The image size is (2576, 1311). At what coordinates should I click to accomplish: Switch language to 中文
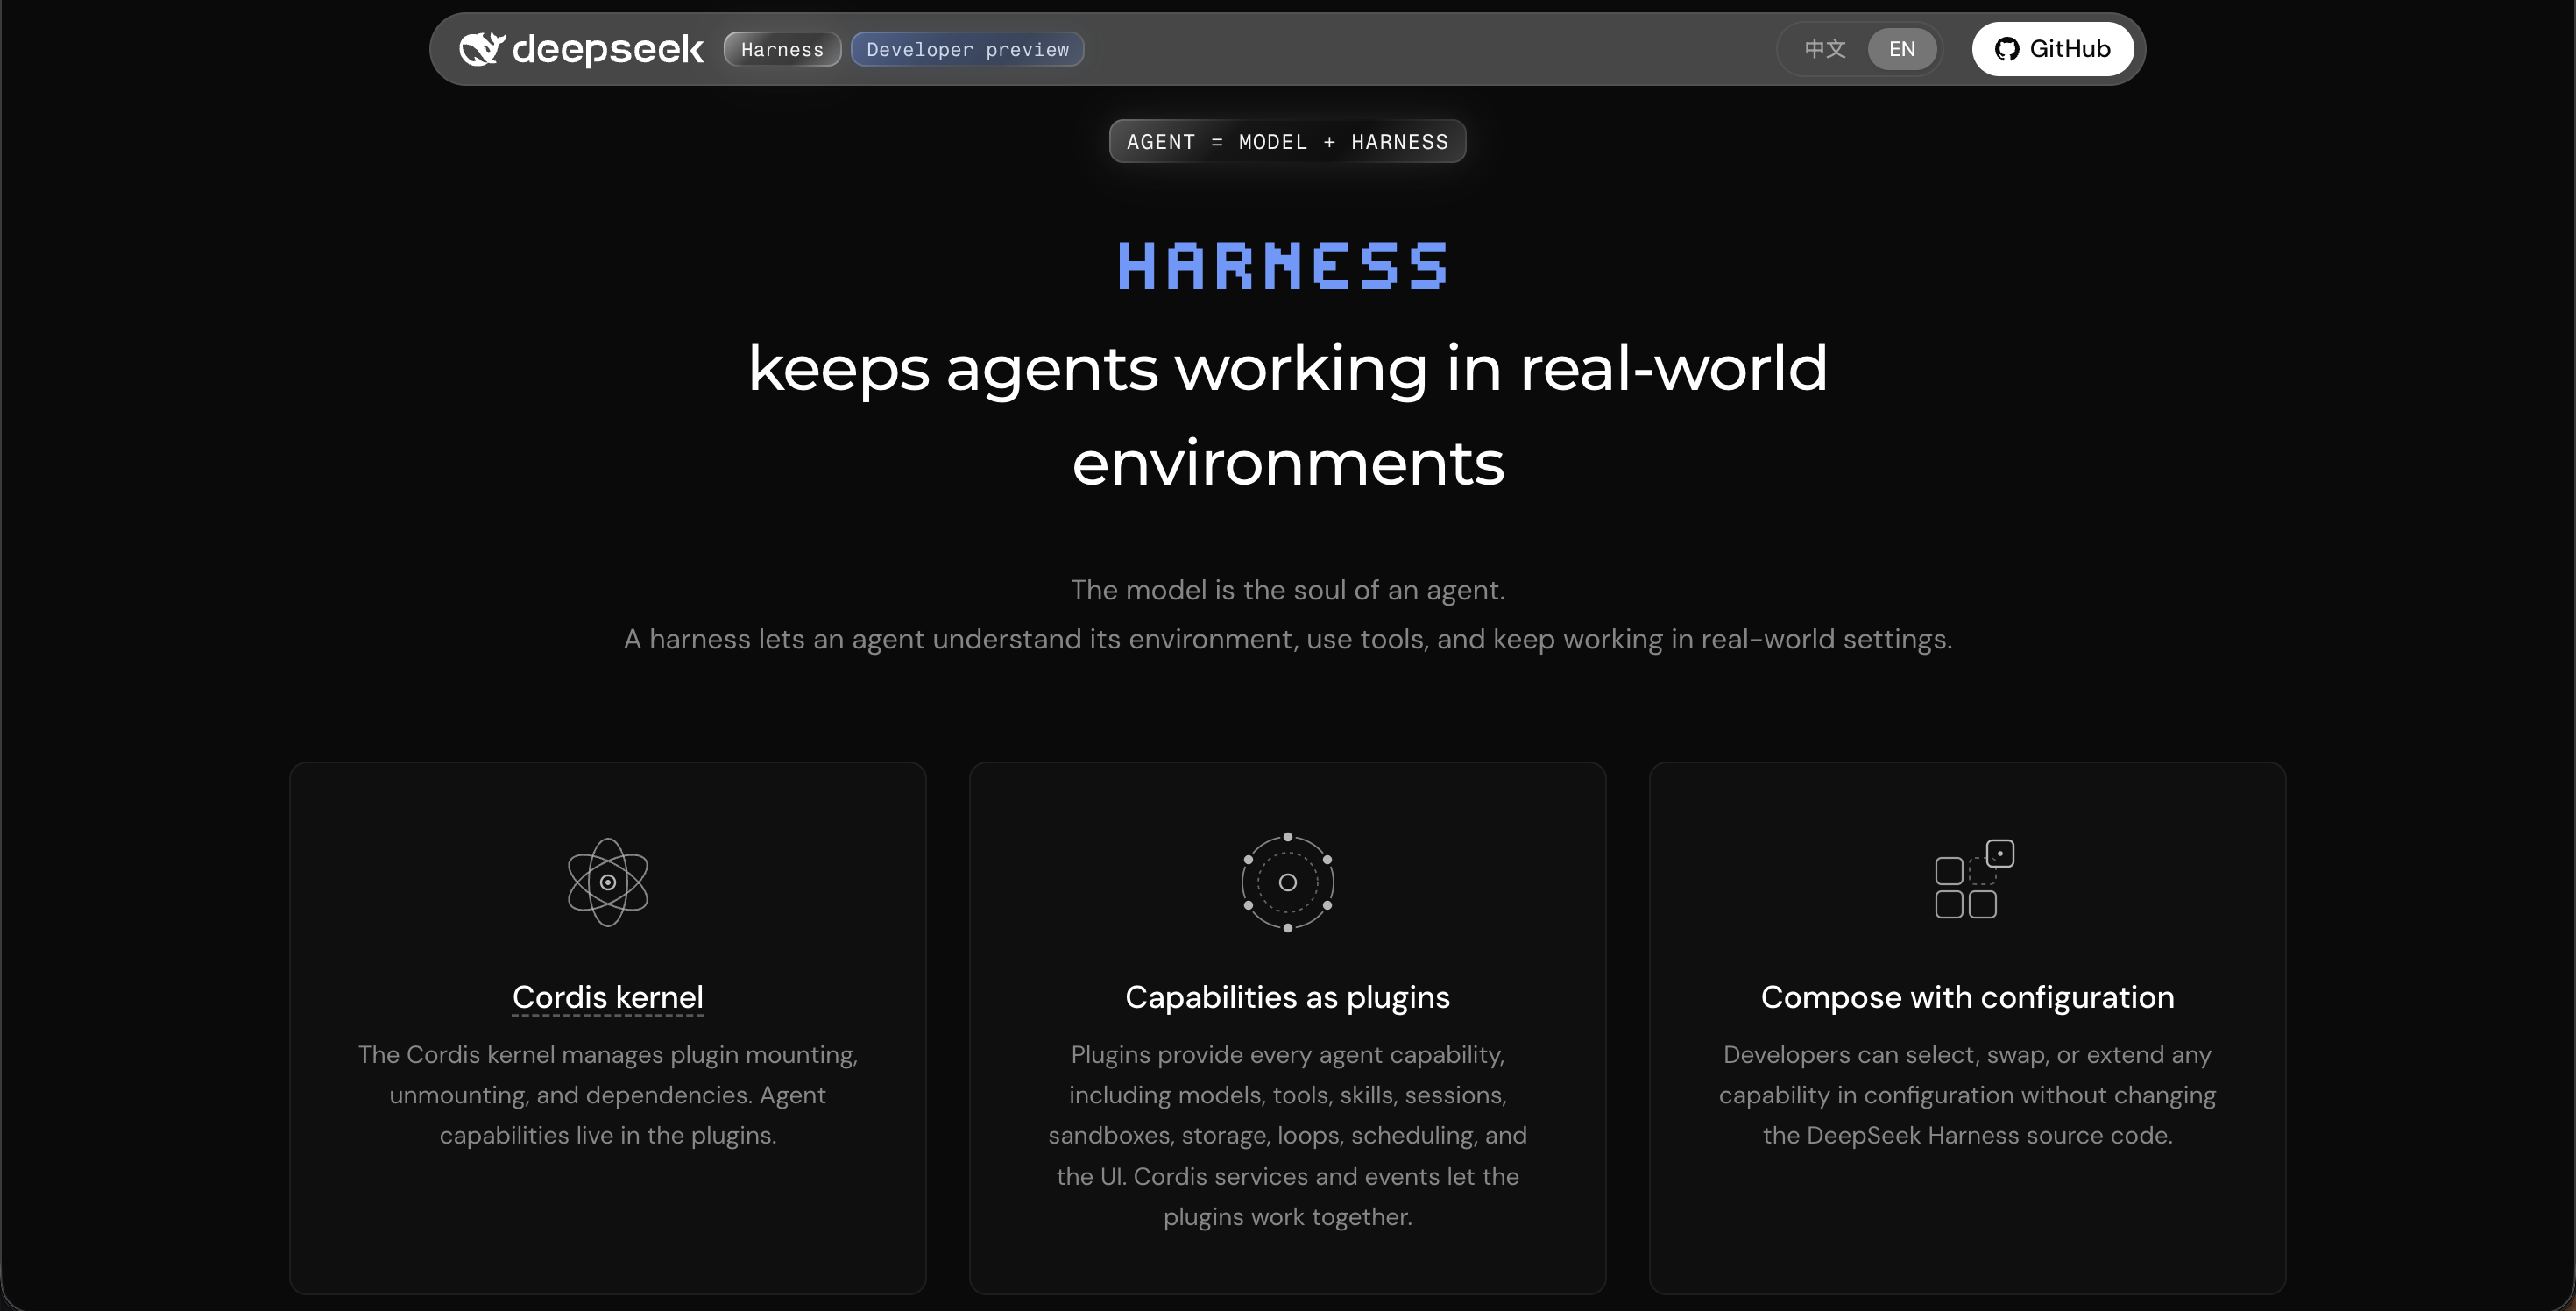pyautogui.click(x=1825, y=49)
